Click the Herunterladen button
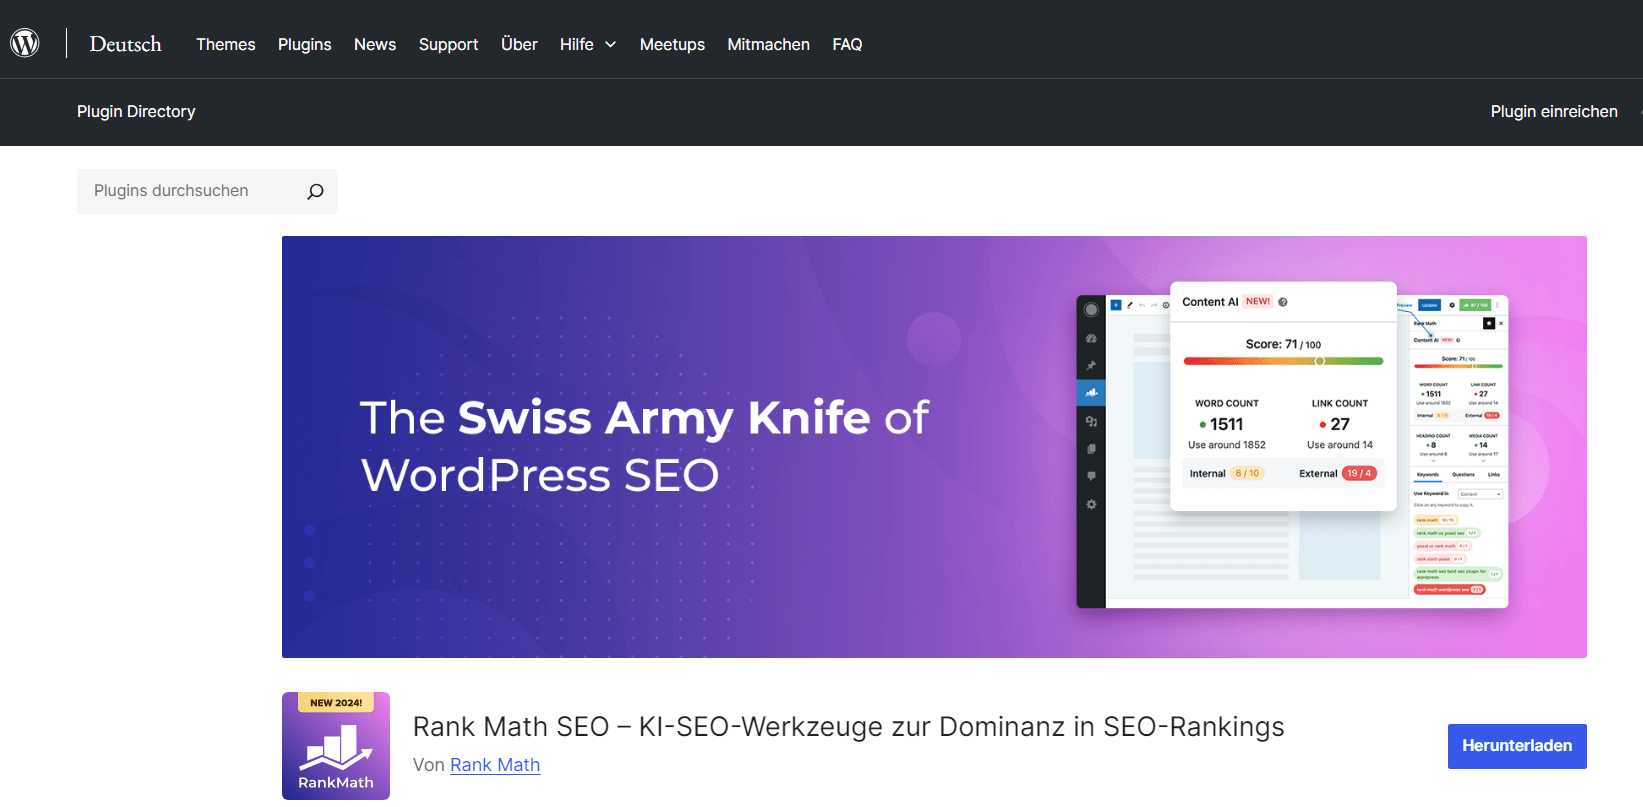This screenshot has width=1643, height=807. (x=1517, y=746)
